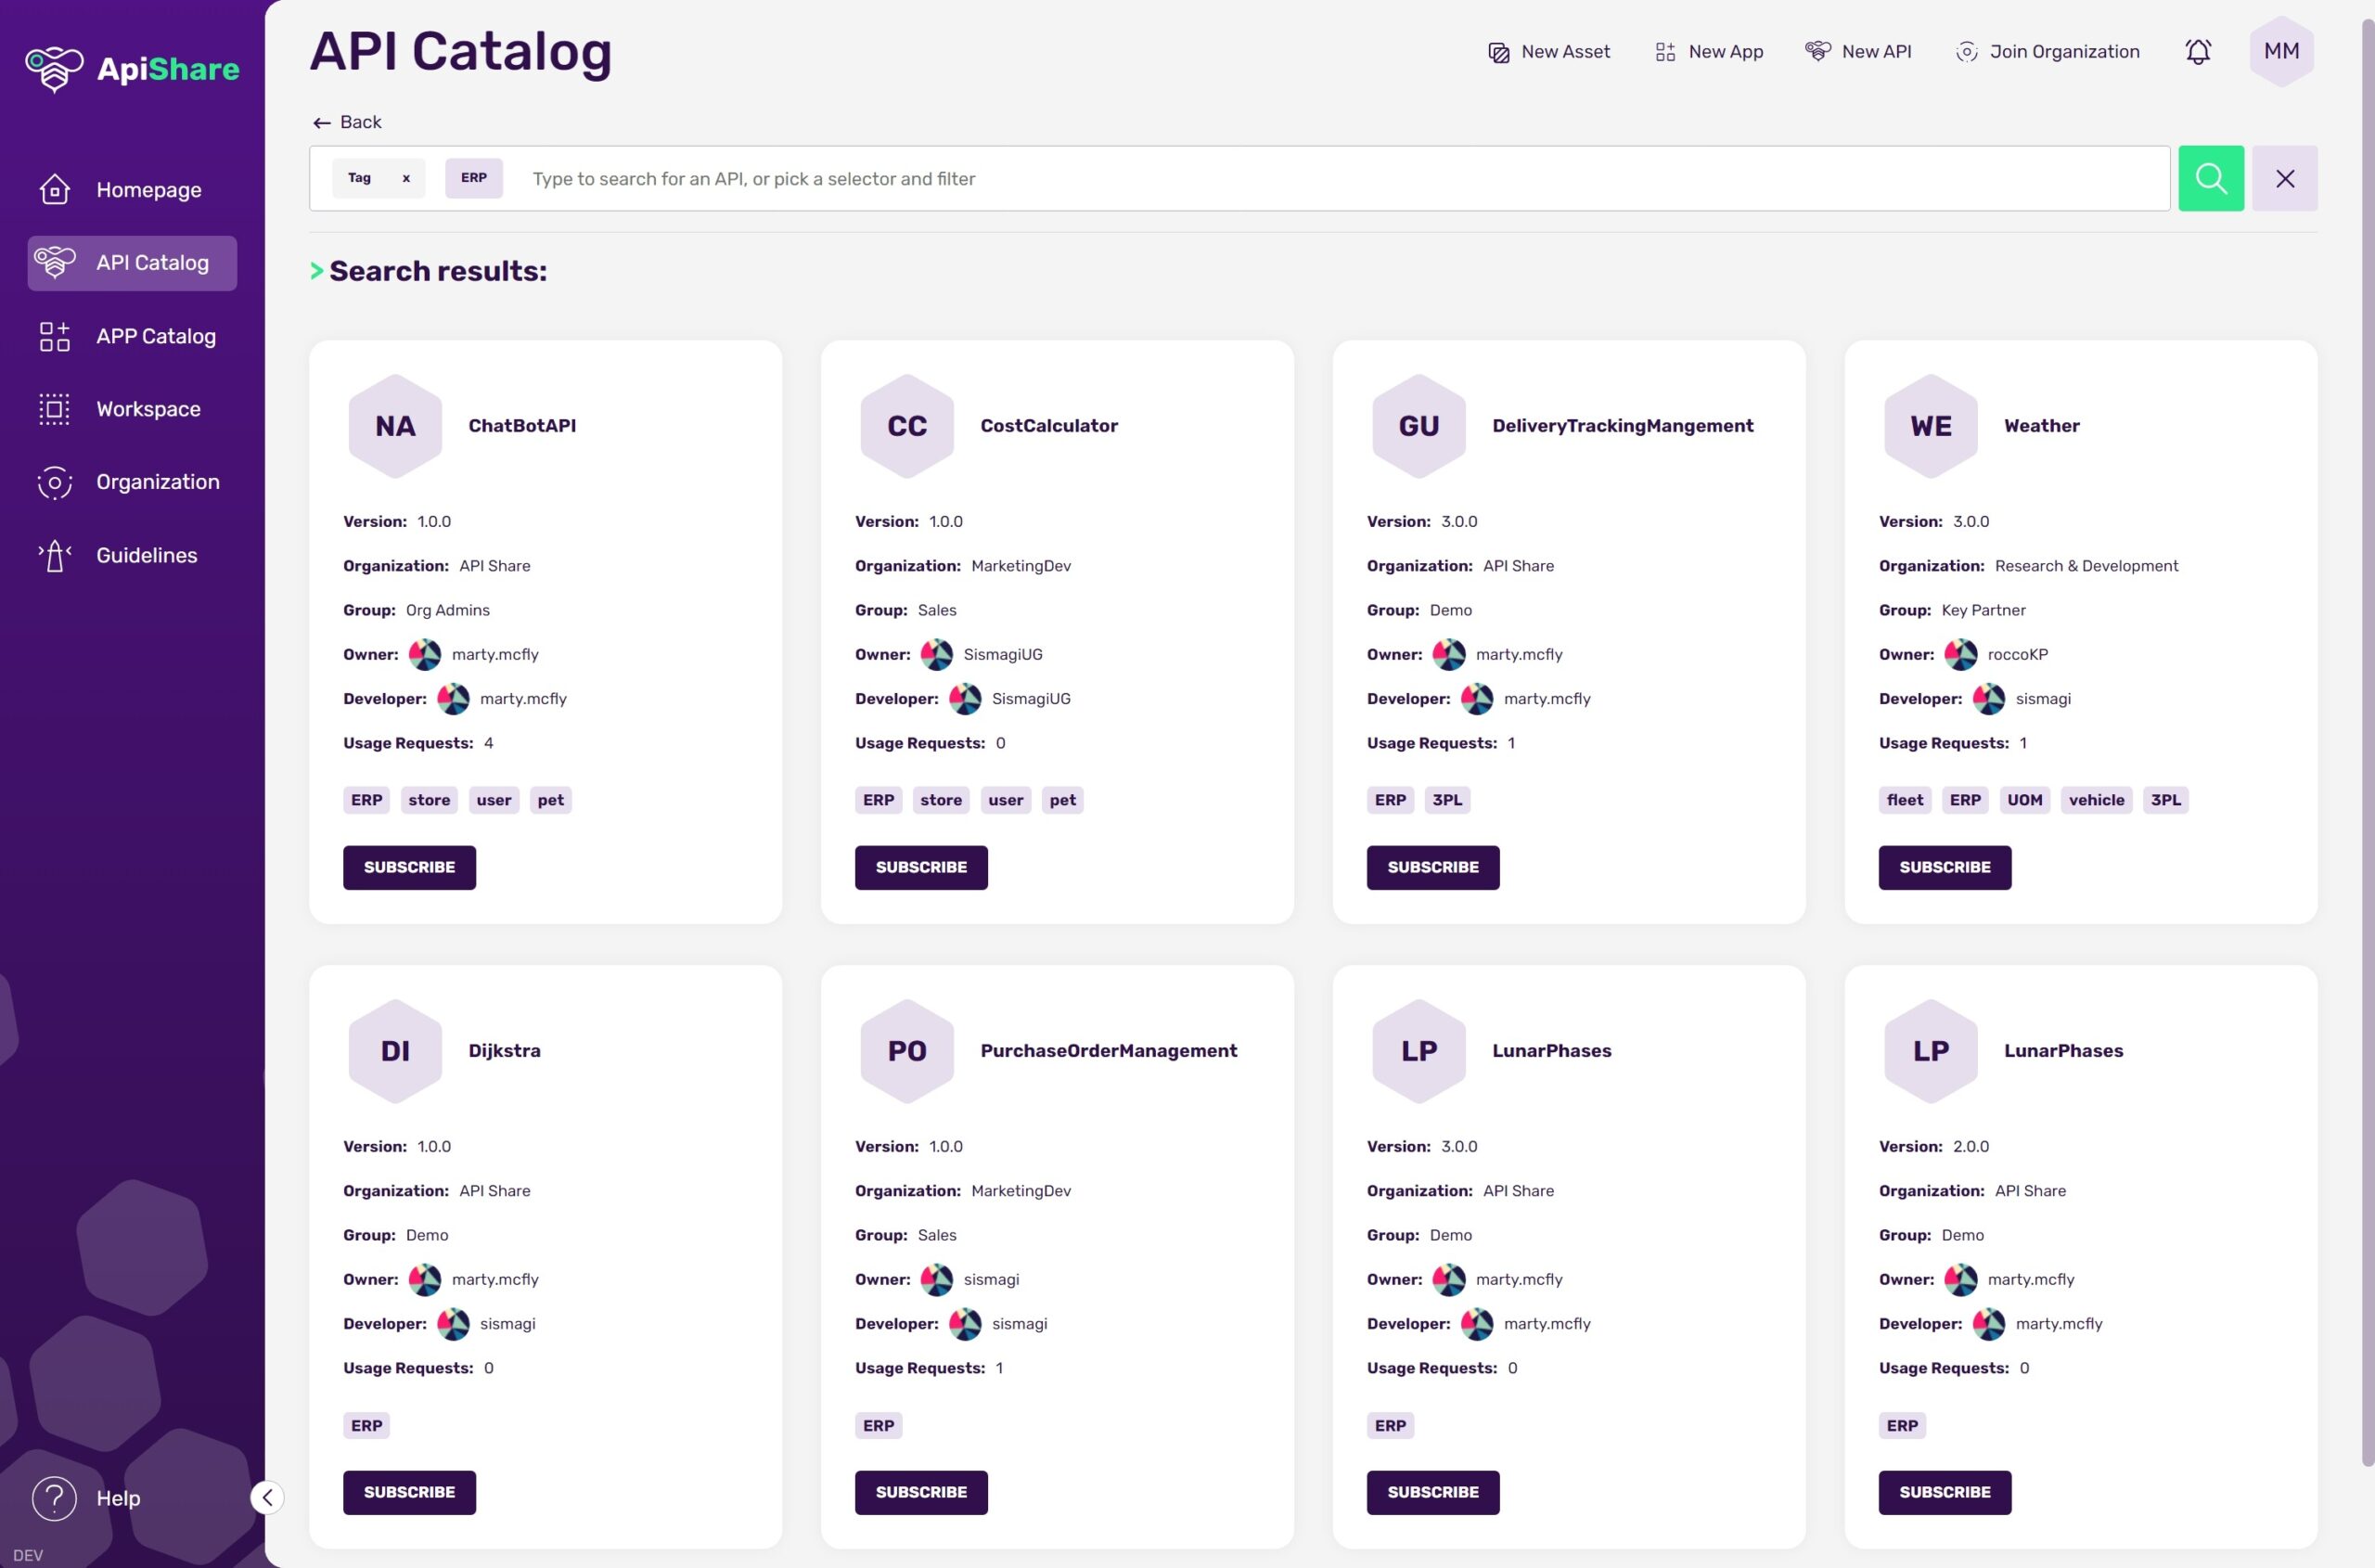Open notifications bell icon

click(2197, 52)
